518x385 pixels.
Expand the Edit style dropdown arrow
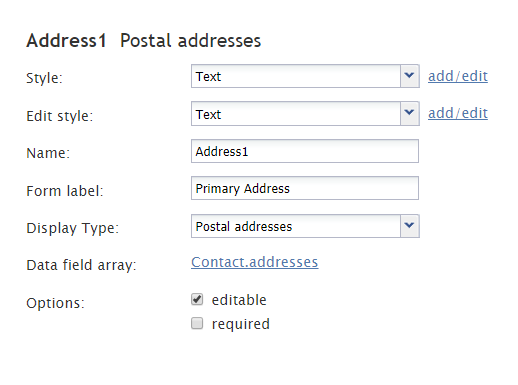[x=410, y=114]
